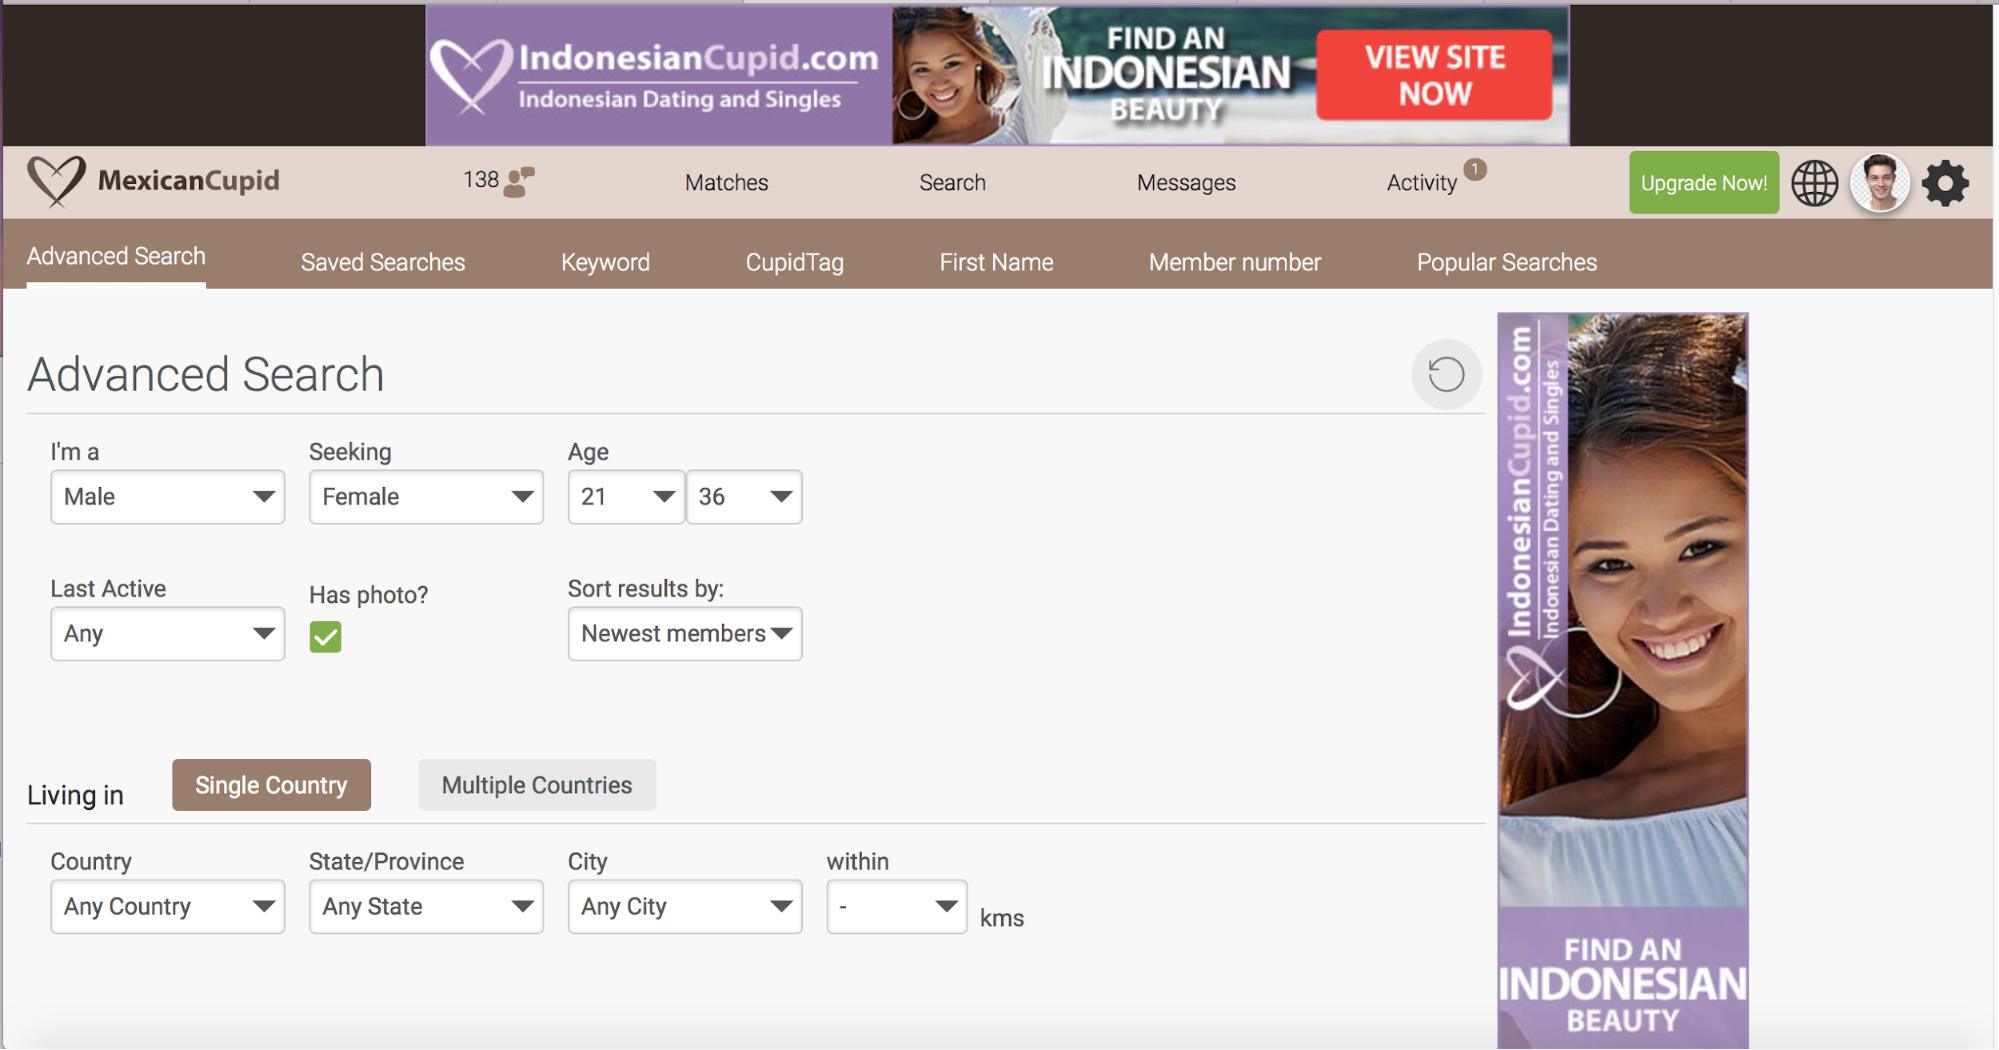The height and width of the screenshot is (1050, 1999).
Task: Open the online members count icon
Action: coord(518,182)
